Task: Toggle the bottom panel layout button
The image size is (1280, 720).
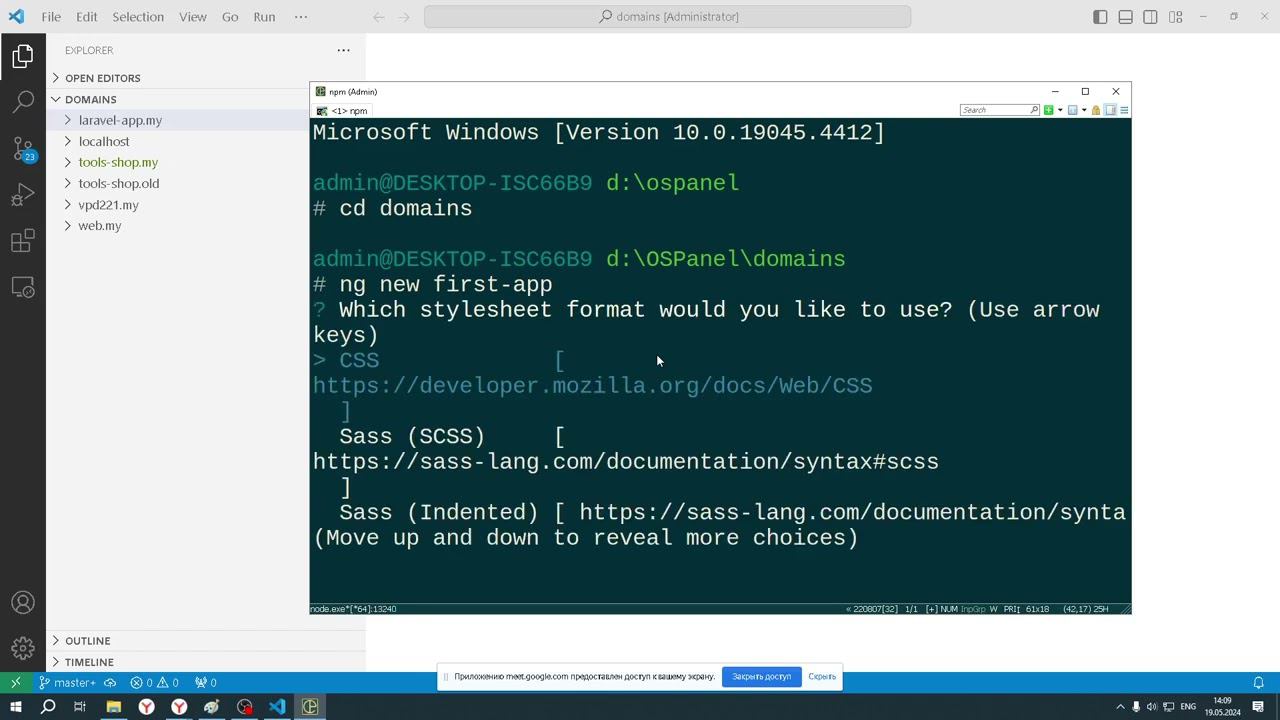Action: [1125, 17]
